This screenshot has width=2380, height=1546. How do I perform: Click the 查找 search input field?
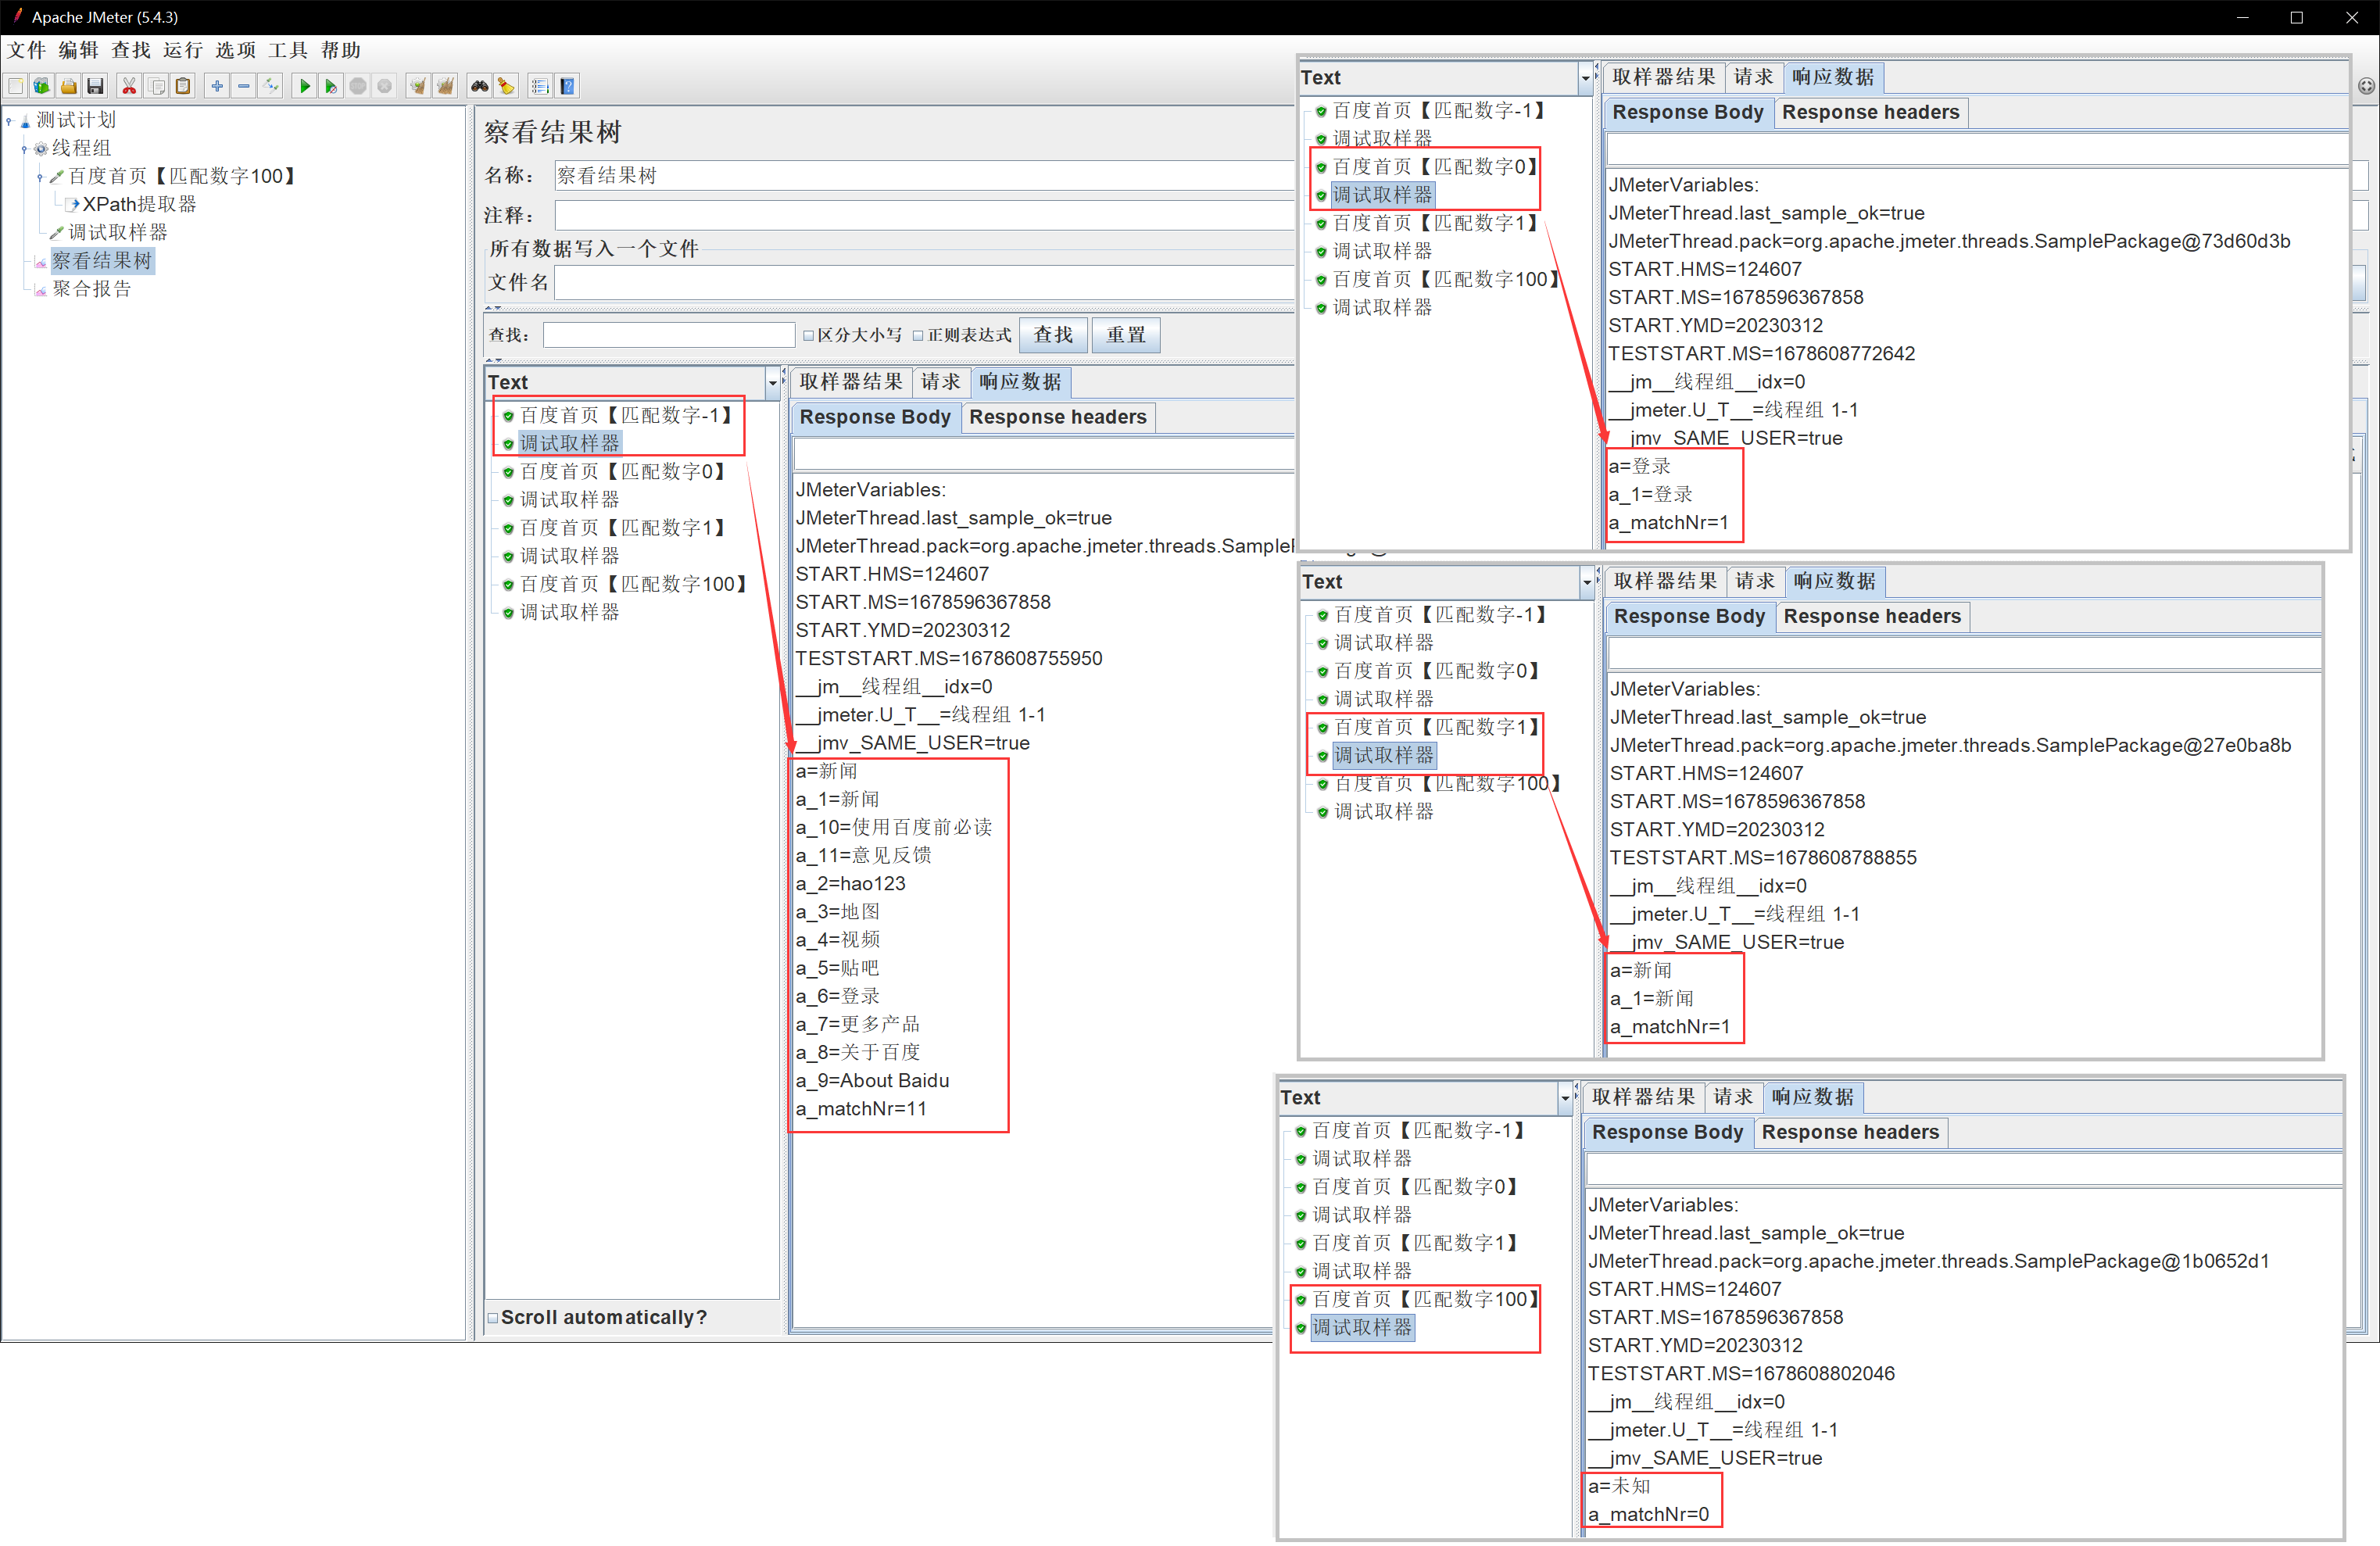[x=668, y=335]
